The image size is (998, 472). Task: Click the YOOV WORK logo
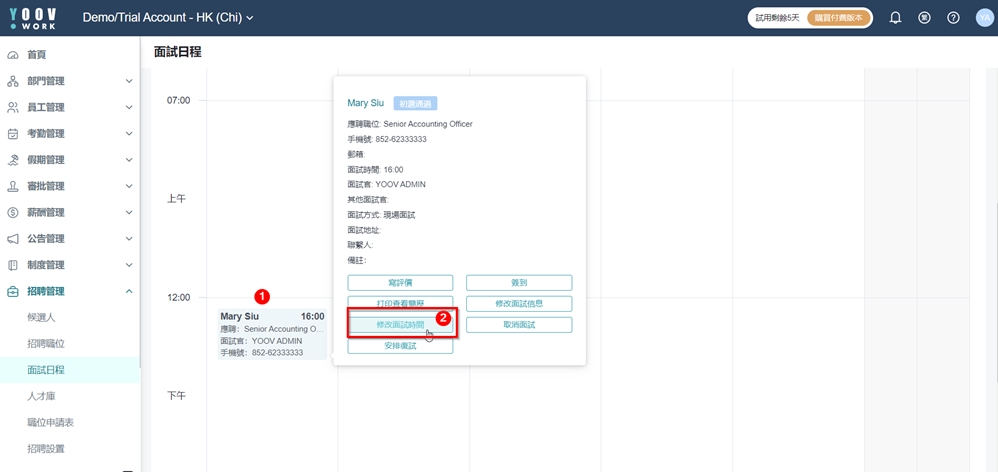pyautogui.click(x=33, y=18)
